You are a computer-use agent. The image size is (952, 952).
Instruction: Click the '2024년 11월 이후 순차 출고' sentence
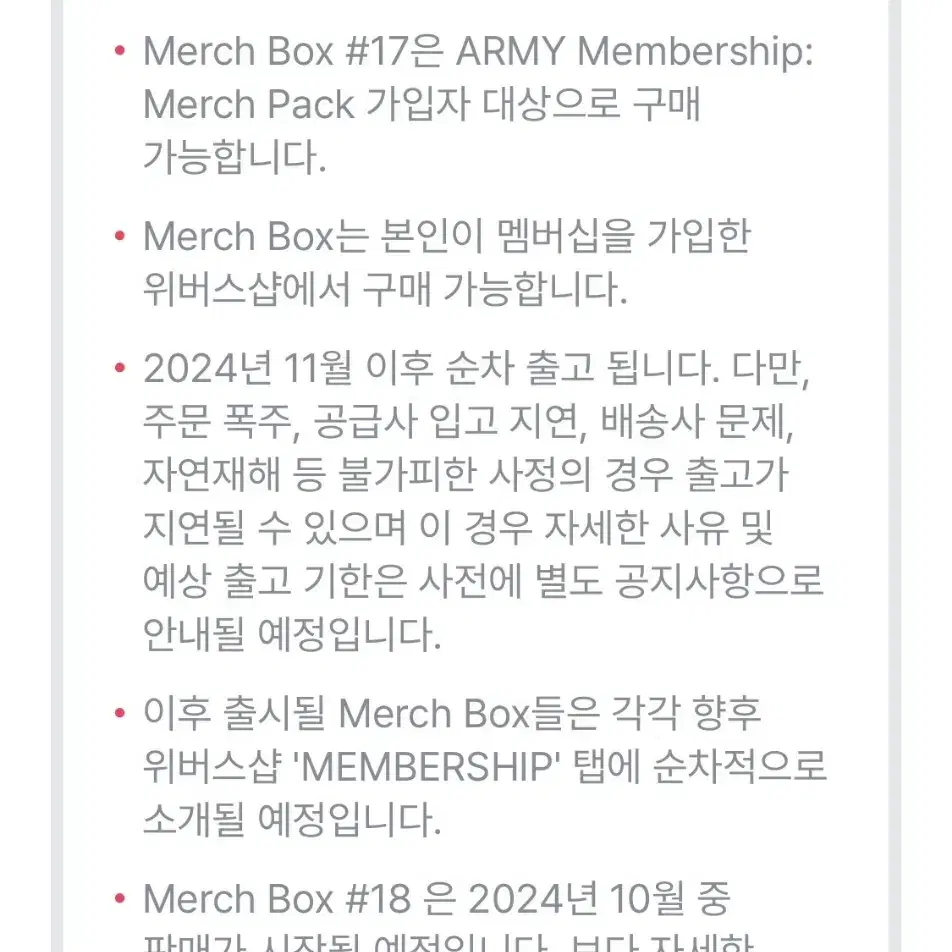[x=368, y=369]
